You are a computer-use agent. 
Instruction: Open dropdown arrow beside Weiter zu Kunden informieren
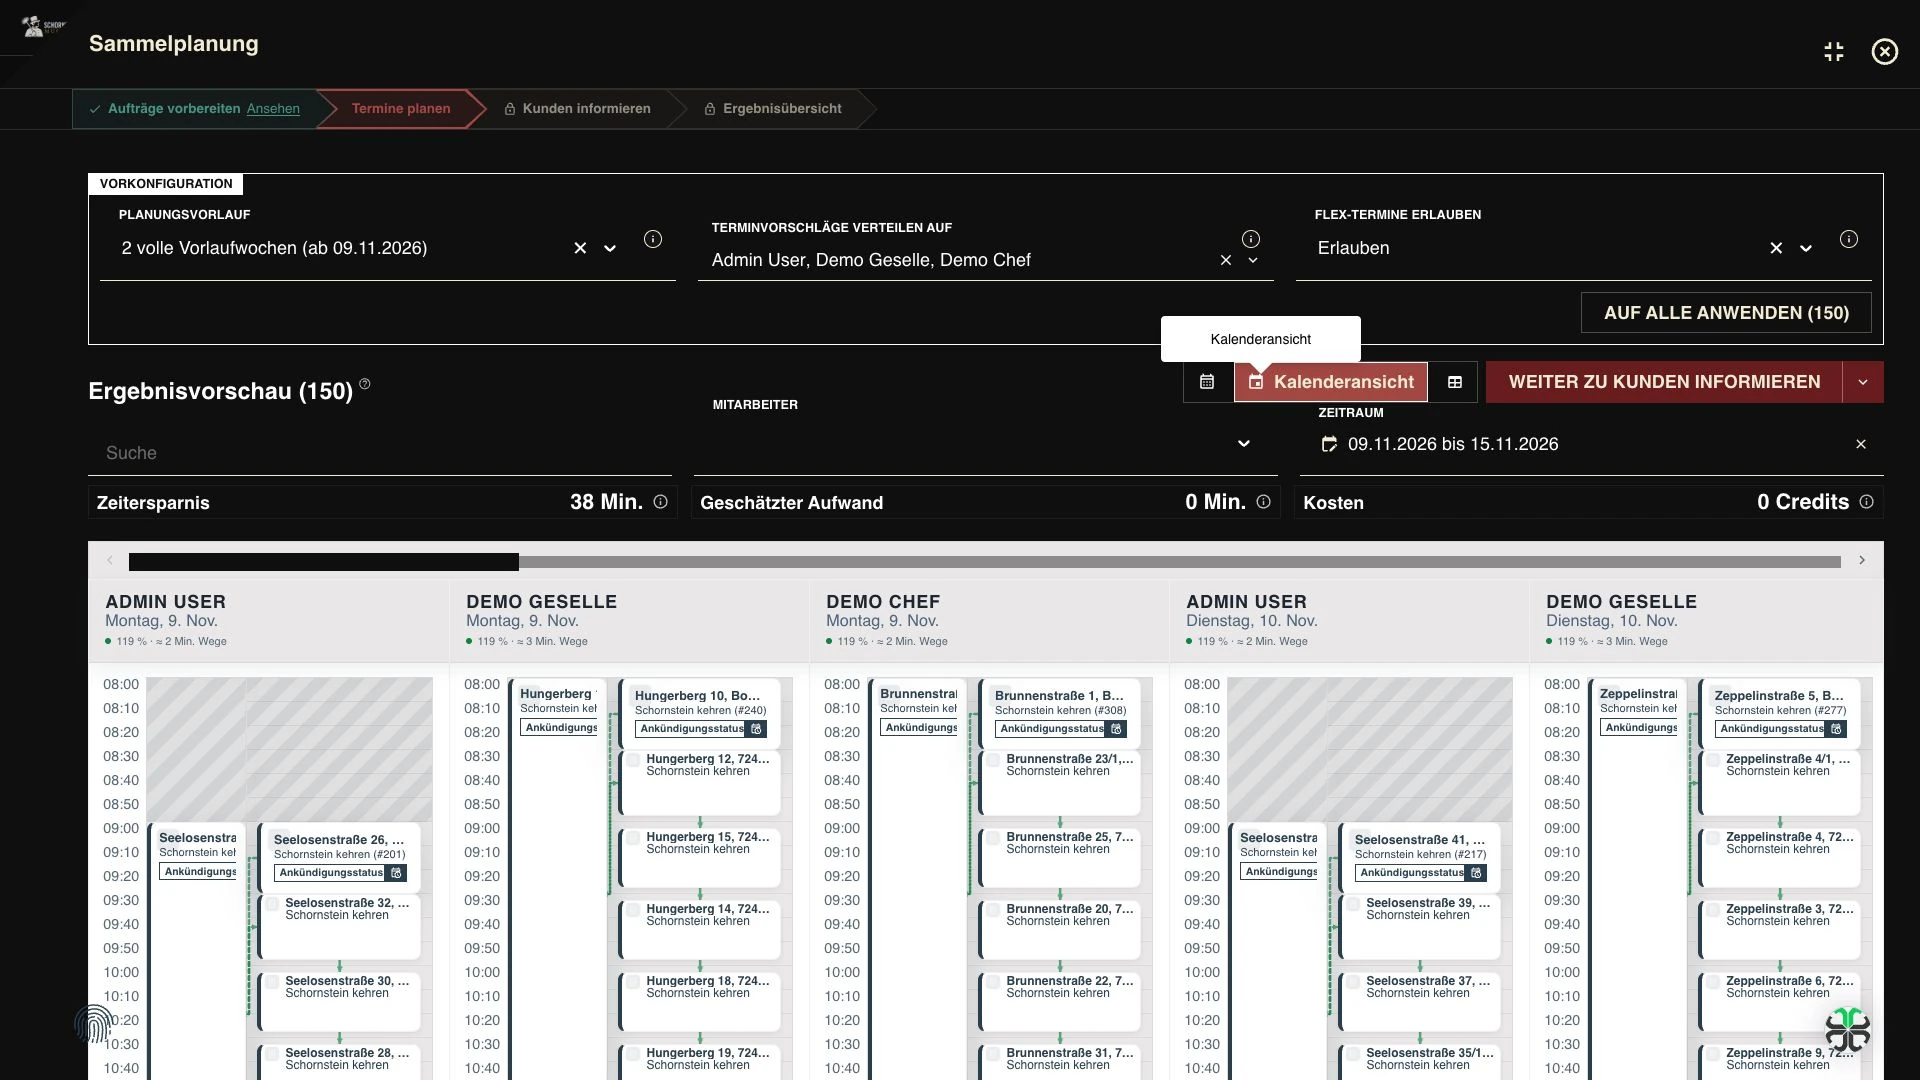point(1863,382)
